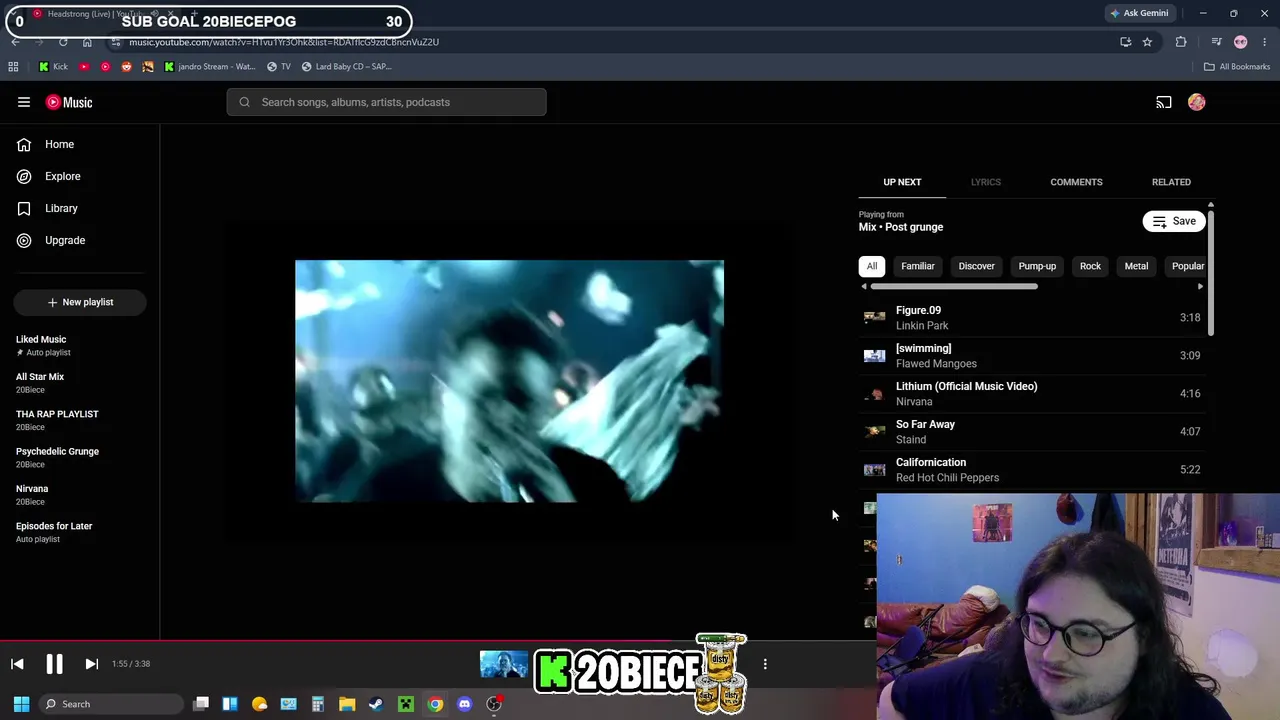Select the Rock filter chip
Viewport: 1280px width, 720px height.
(x=1090, y=266)
